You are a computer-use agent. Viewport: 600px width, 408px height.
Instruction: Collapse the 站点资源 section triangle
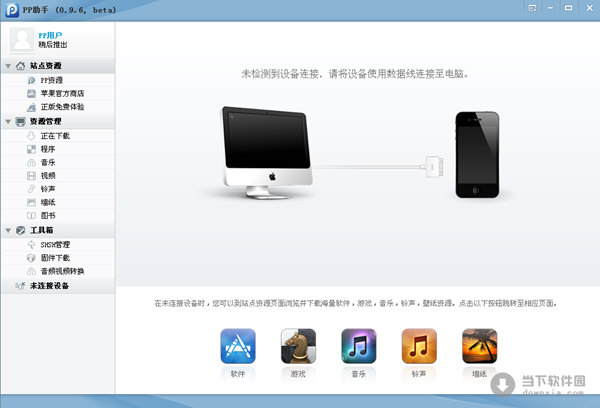click(8, 66)
